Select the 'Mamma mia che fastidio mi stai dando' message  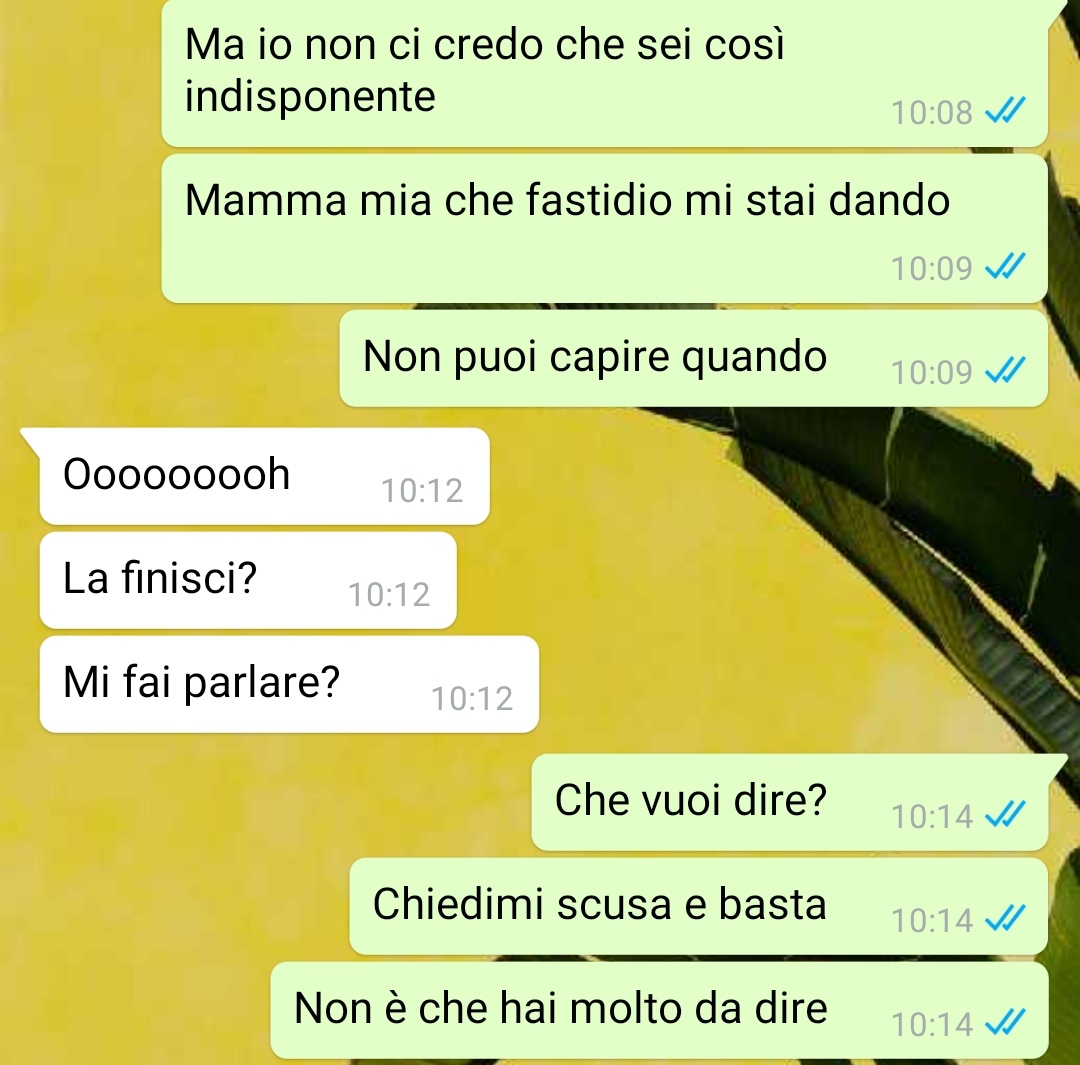pos(604,228)
